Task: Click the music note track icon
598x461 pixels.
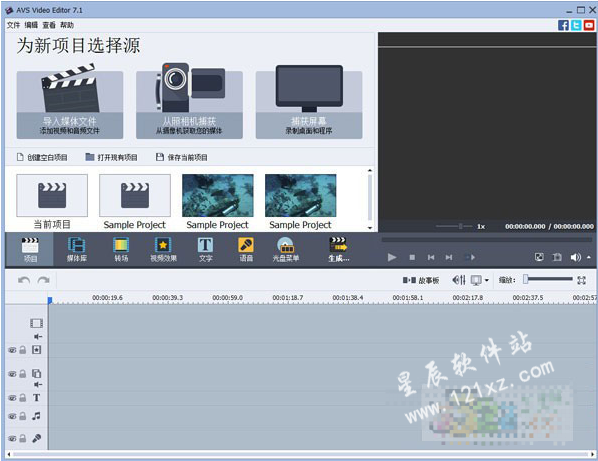Action: (37, 416)
